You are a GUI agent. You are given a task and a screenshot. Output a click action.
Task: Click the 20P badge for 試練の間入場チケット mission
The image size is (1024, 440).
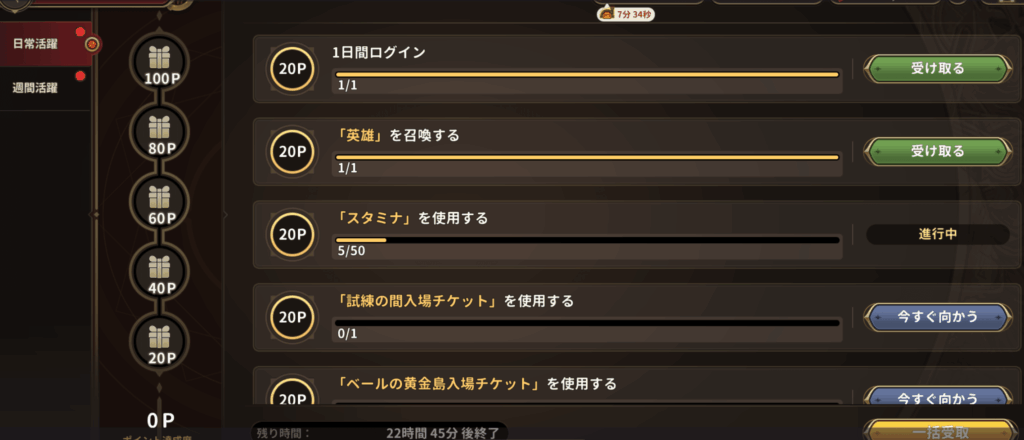point(293,318)
